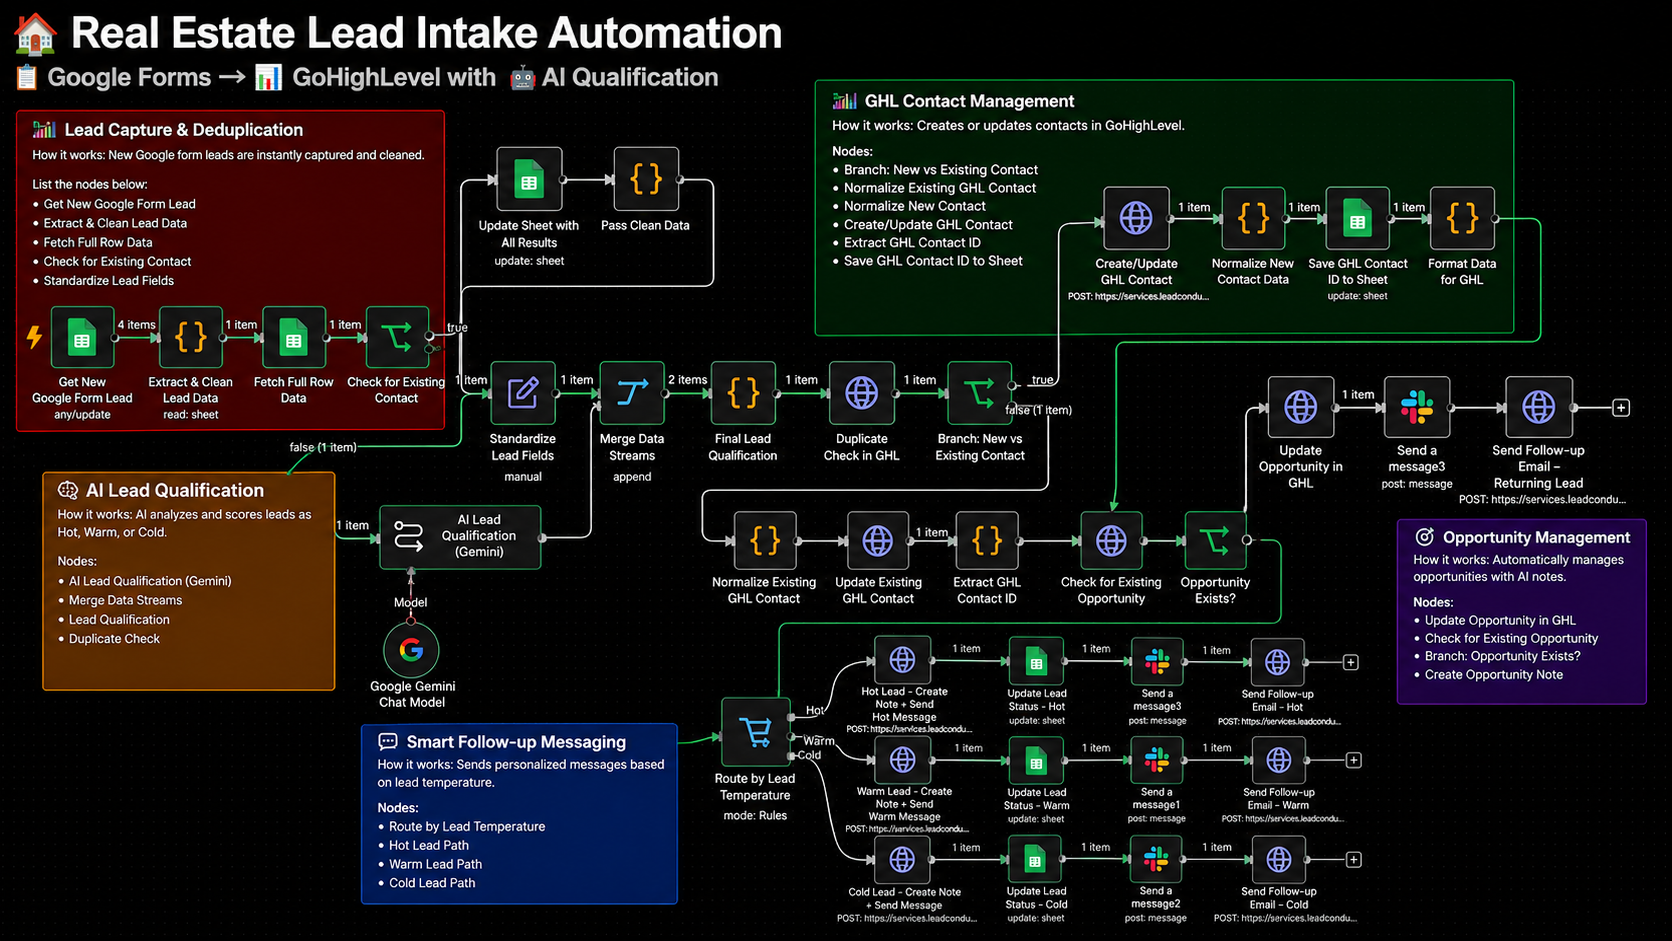
Task: Click the Normalize Existing GHL Contact node
Action: (x=765, y=541)
